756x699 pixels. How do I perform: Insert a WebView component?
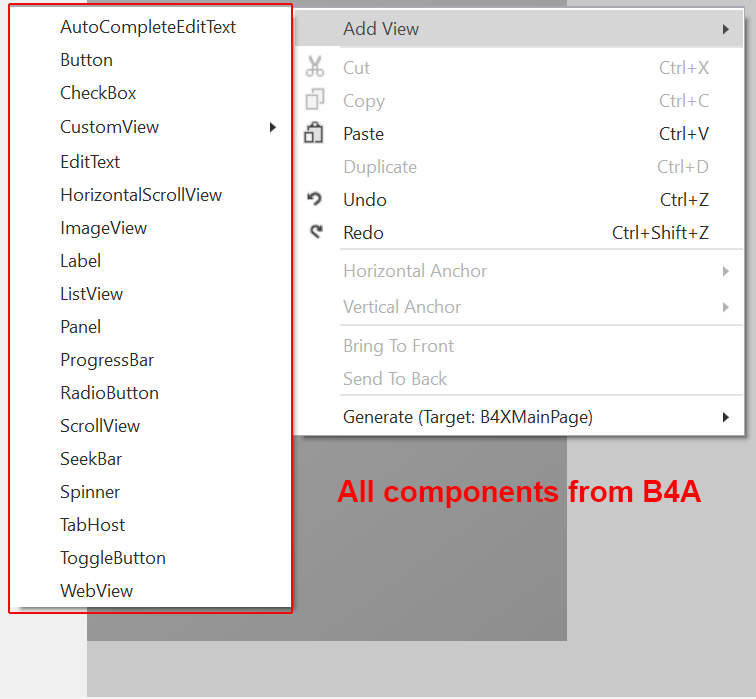click(x=97, y=591)
